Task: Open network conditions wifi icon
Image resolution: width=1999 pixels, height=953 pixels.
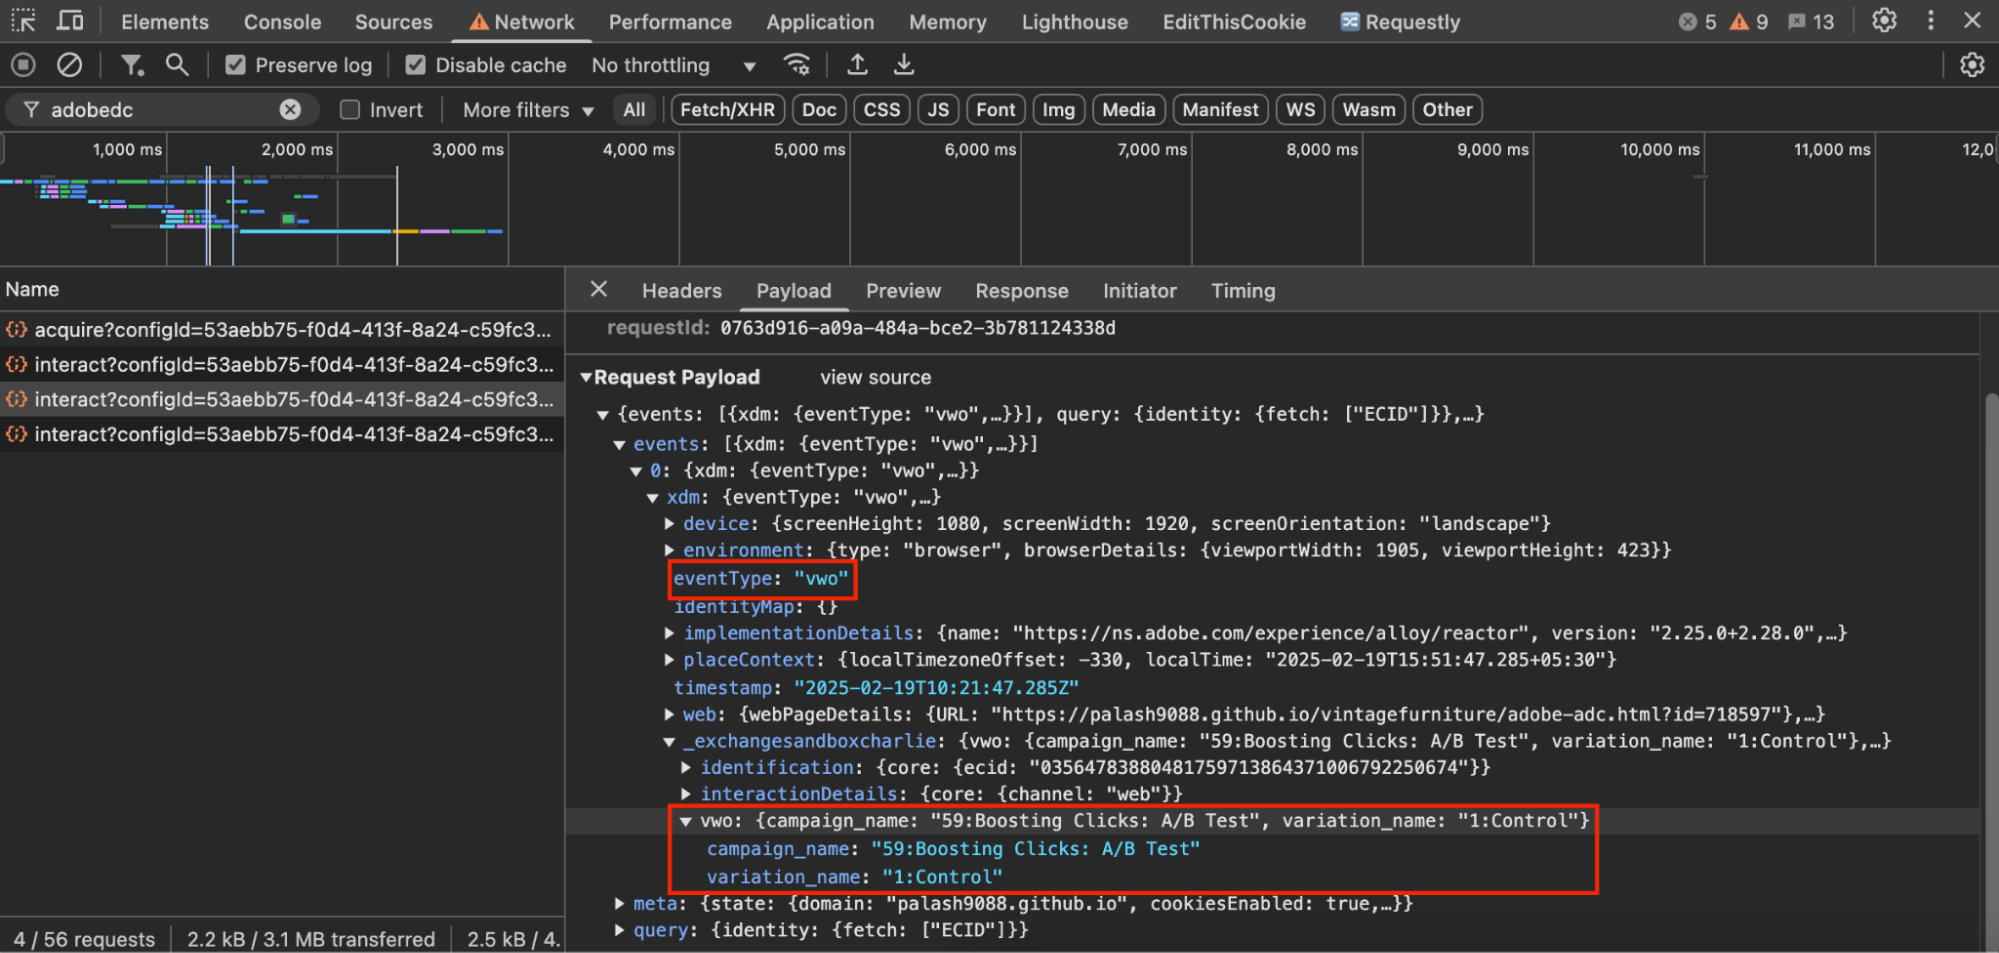Action: pos(796,65)
